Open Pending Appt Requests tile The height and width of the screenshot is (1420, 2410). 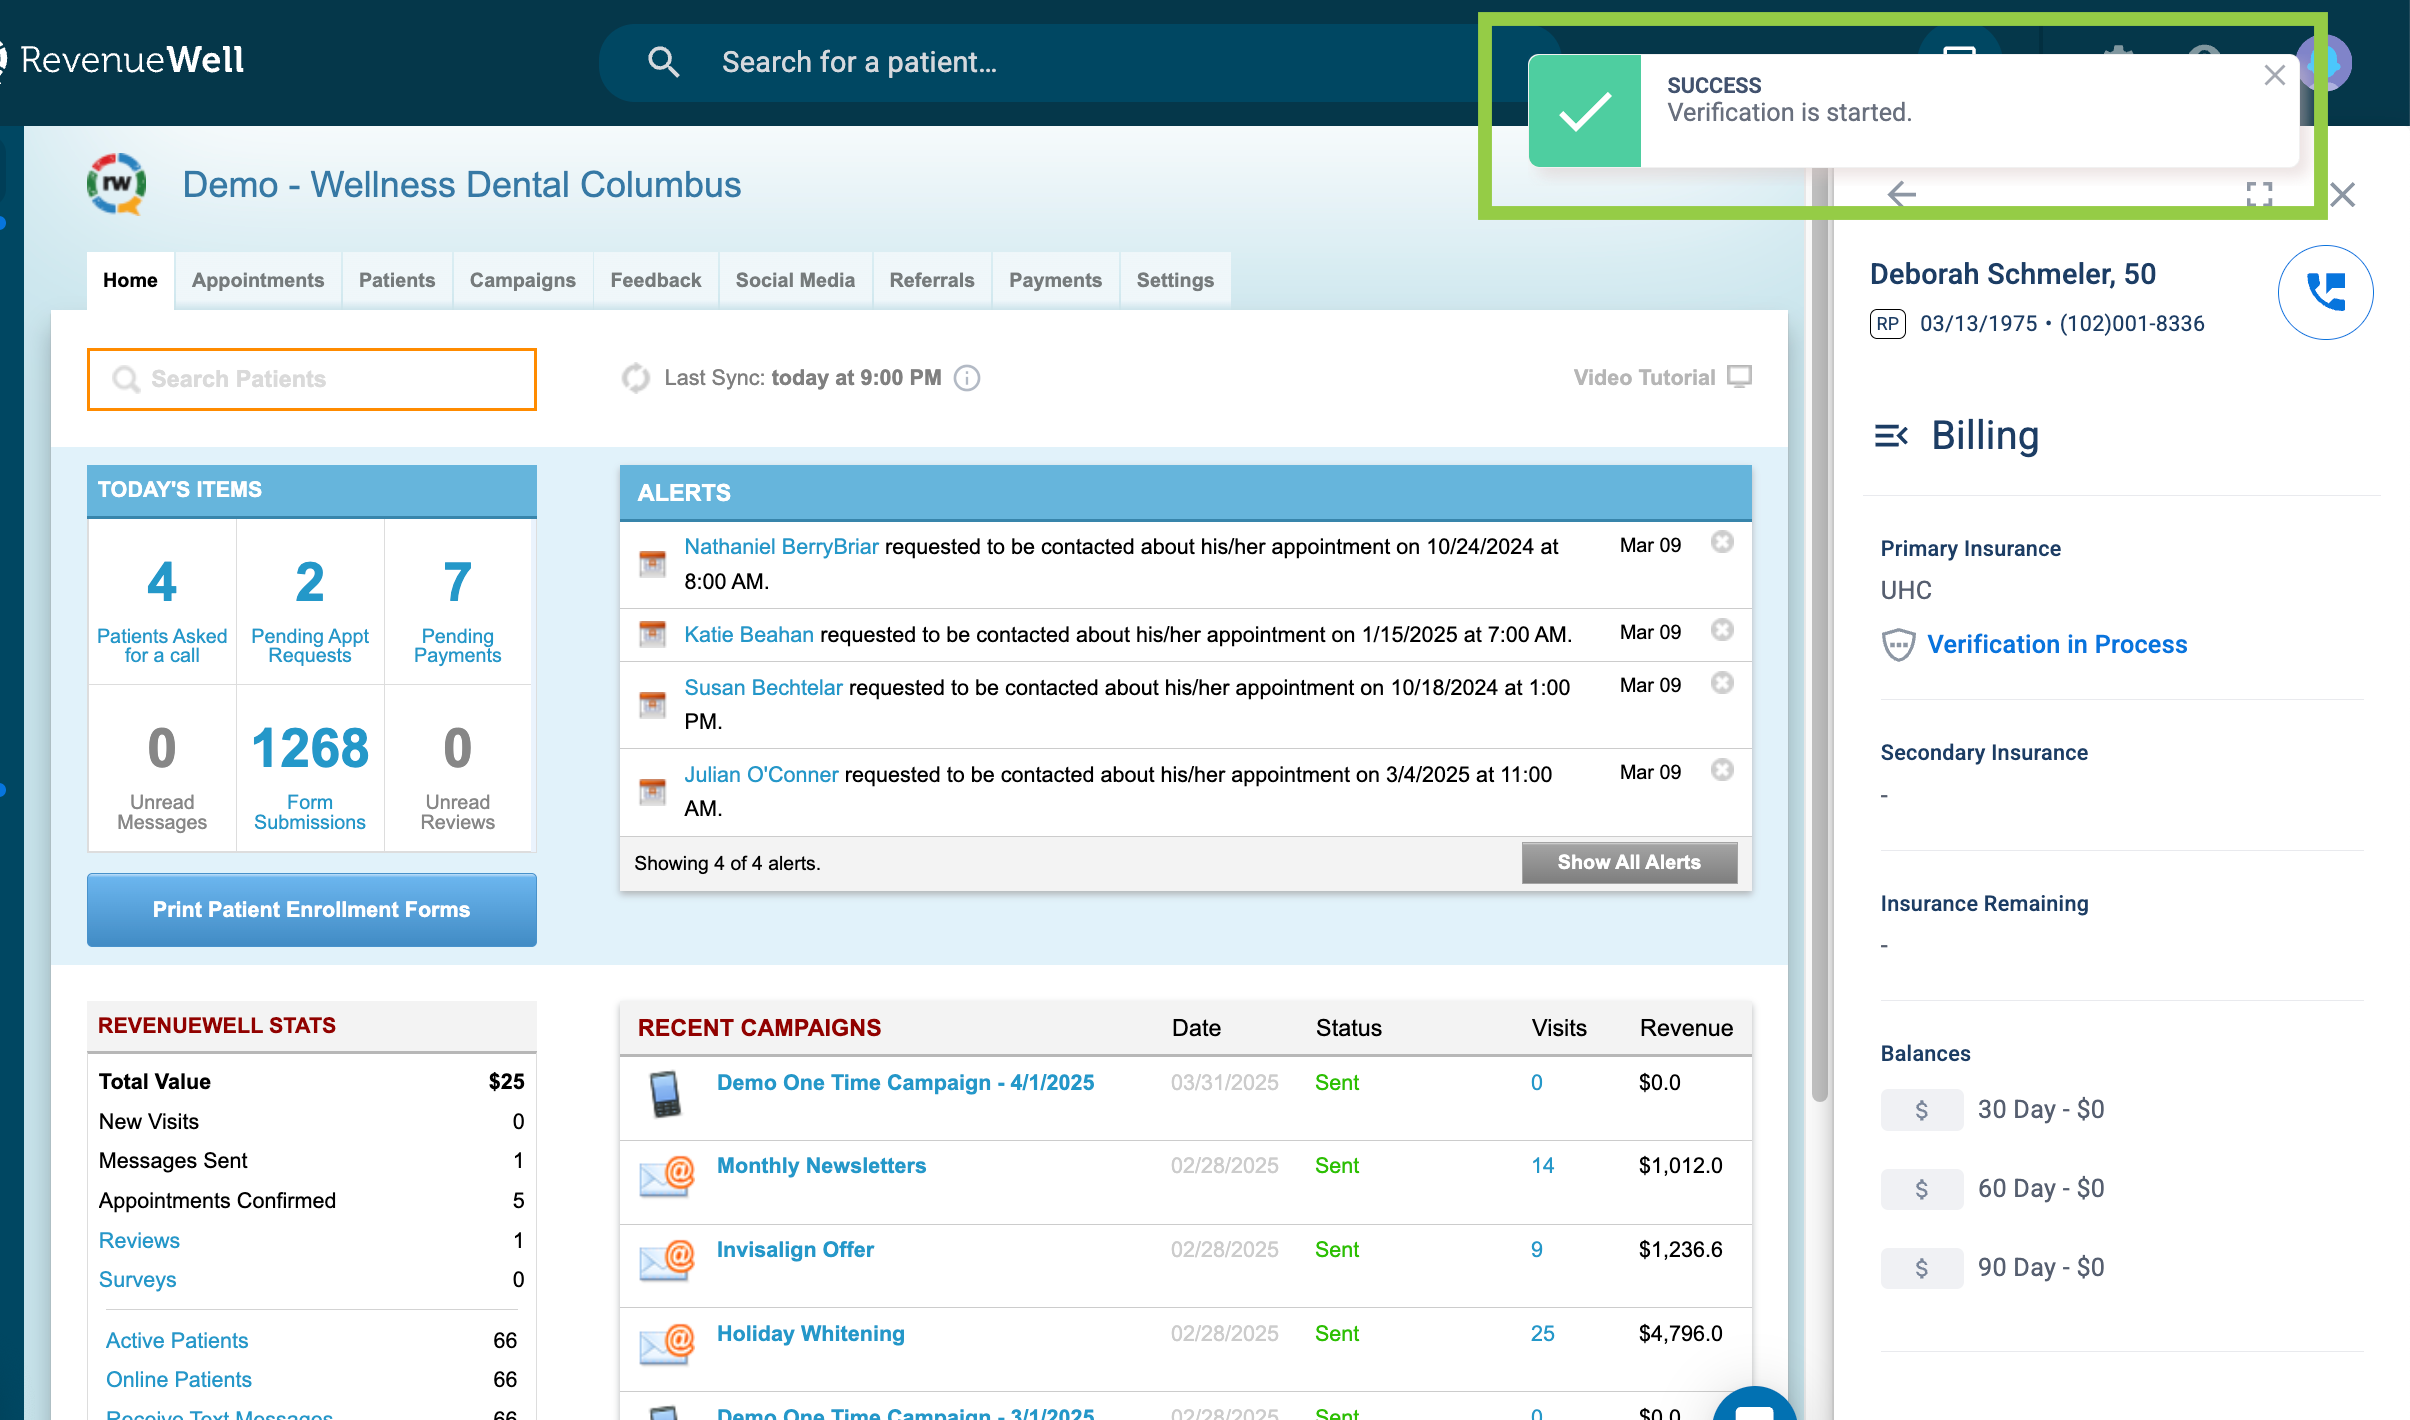click(310, 603)
